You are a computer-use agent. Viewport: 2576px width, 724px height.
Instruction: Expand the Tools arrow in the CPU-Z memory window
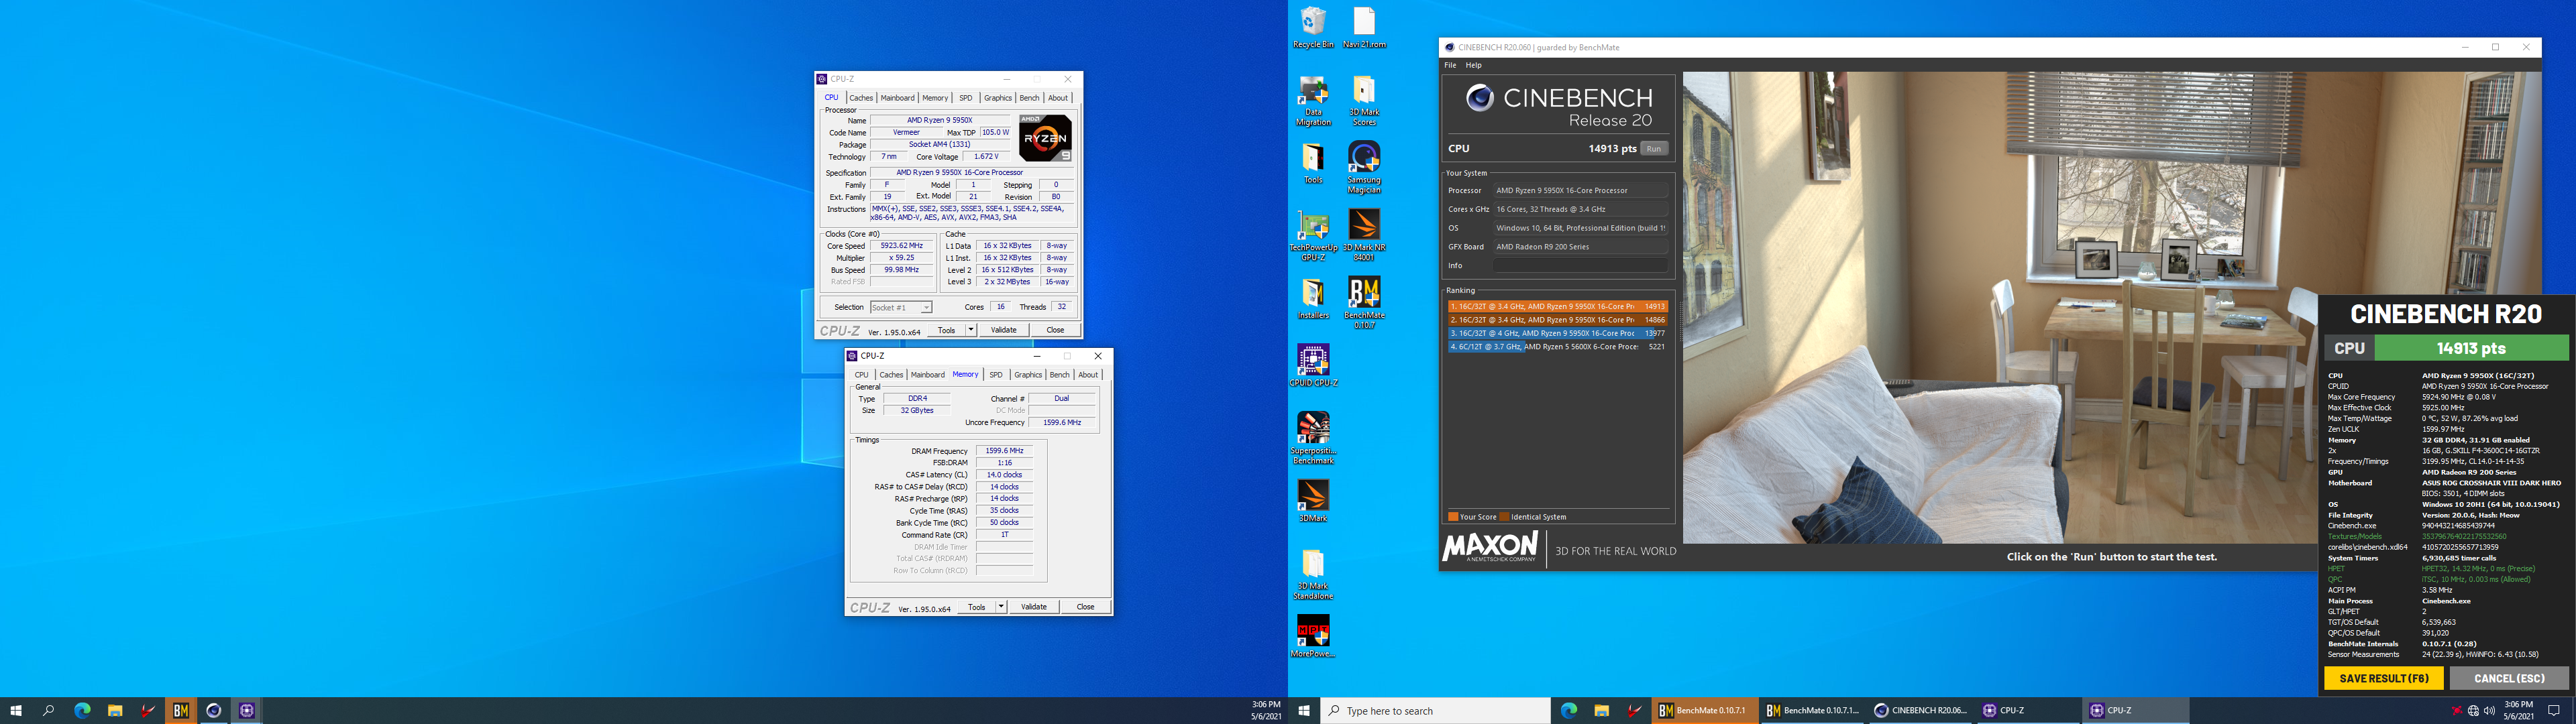1001,607
